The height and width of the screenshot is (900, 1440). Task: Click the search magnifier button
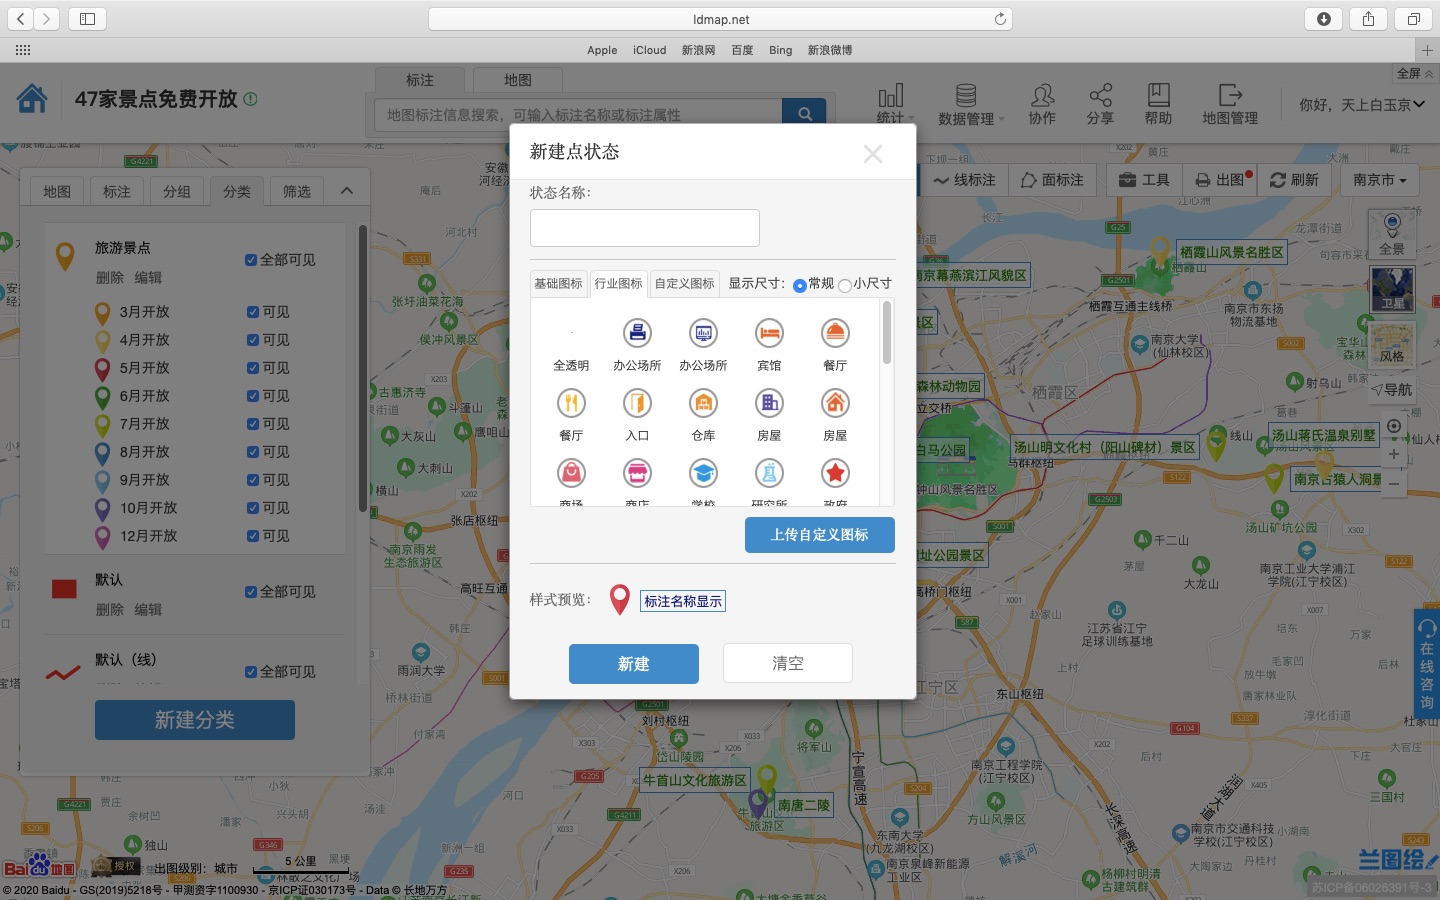(804, 114)
